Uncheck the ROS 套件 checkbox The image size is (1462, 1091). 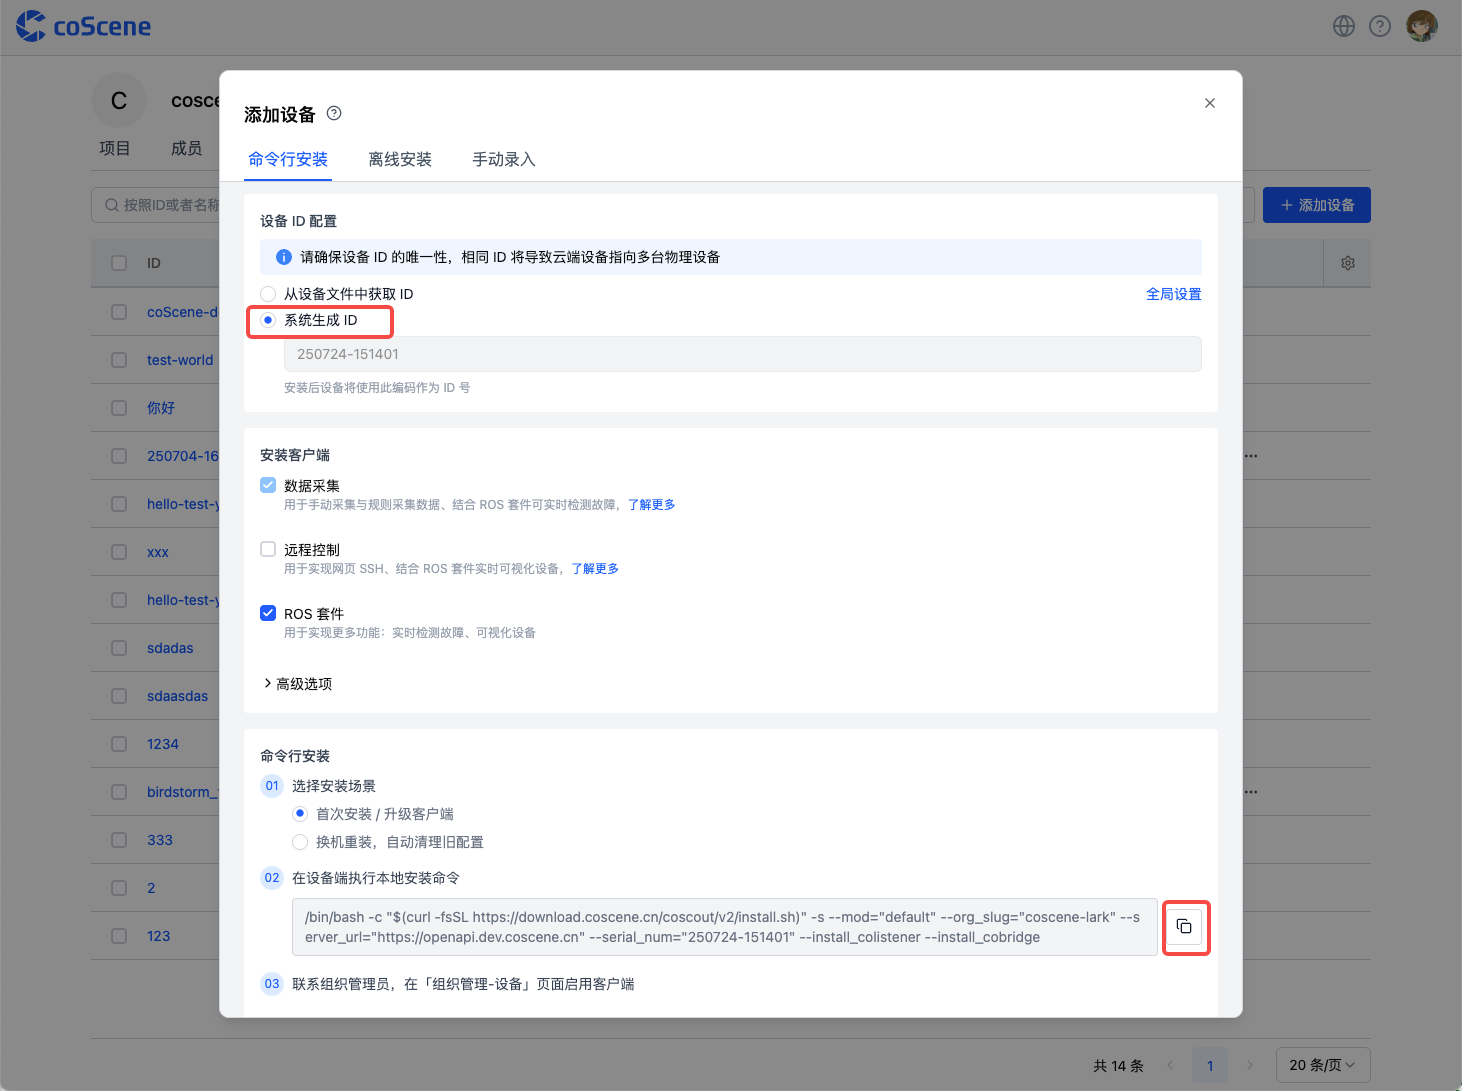coord(268,613)
